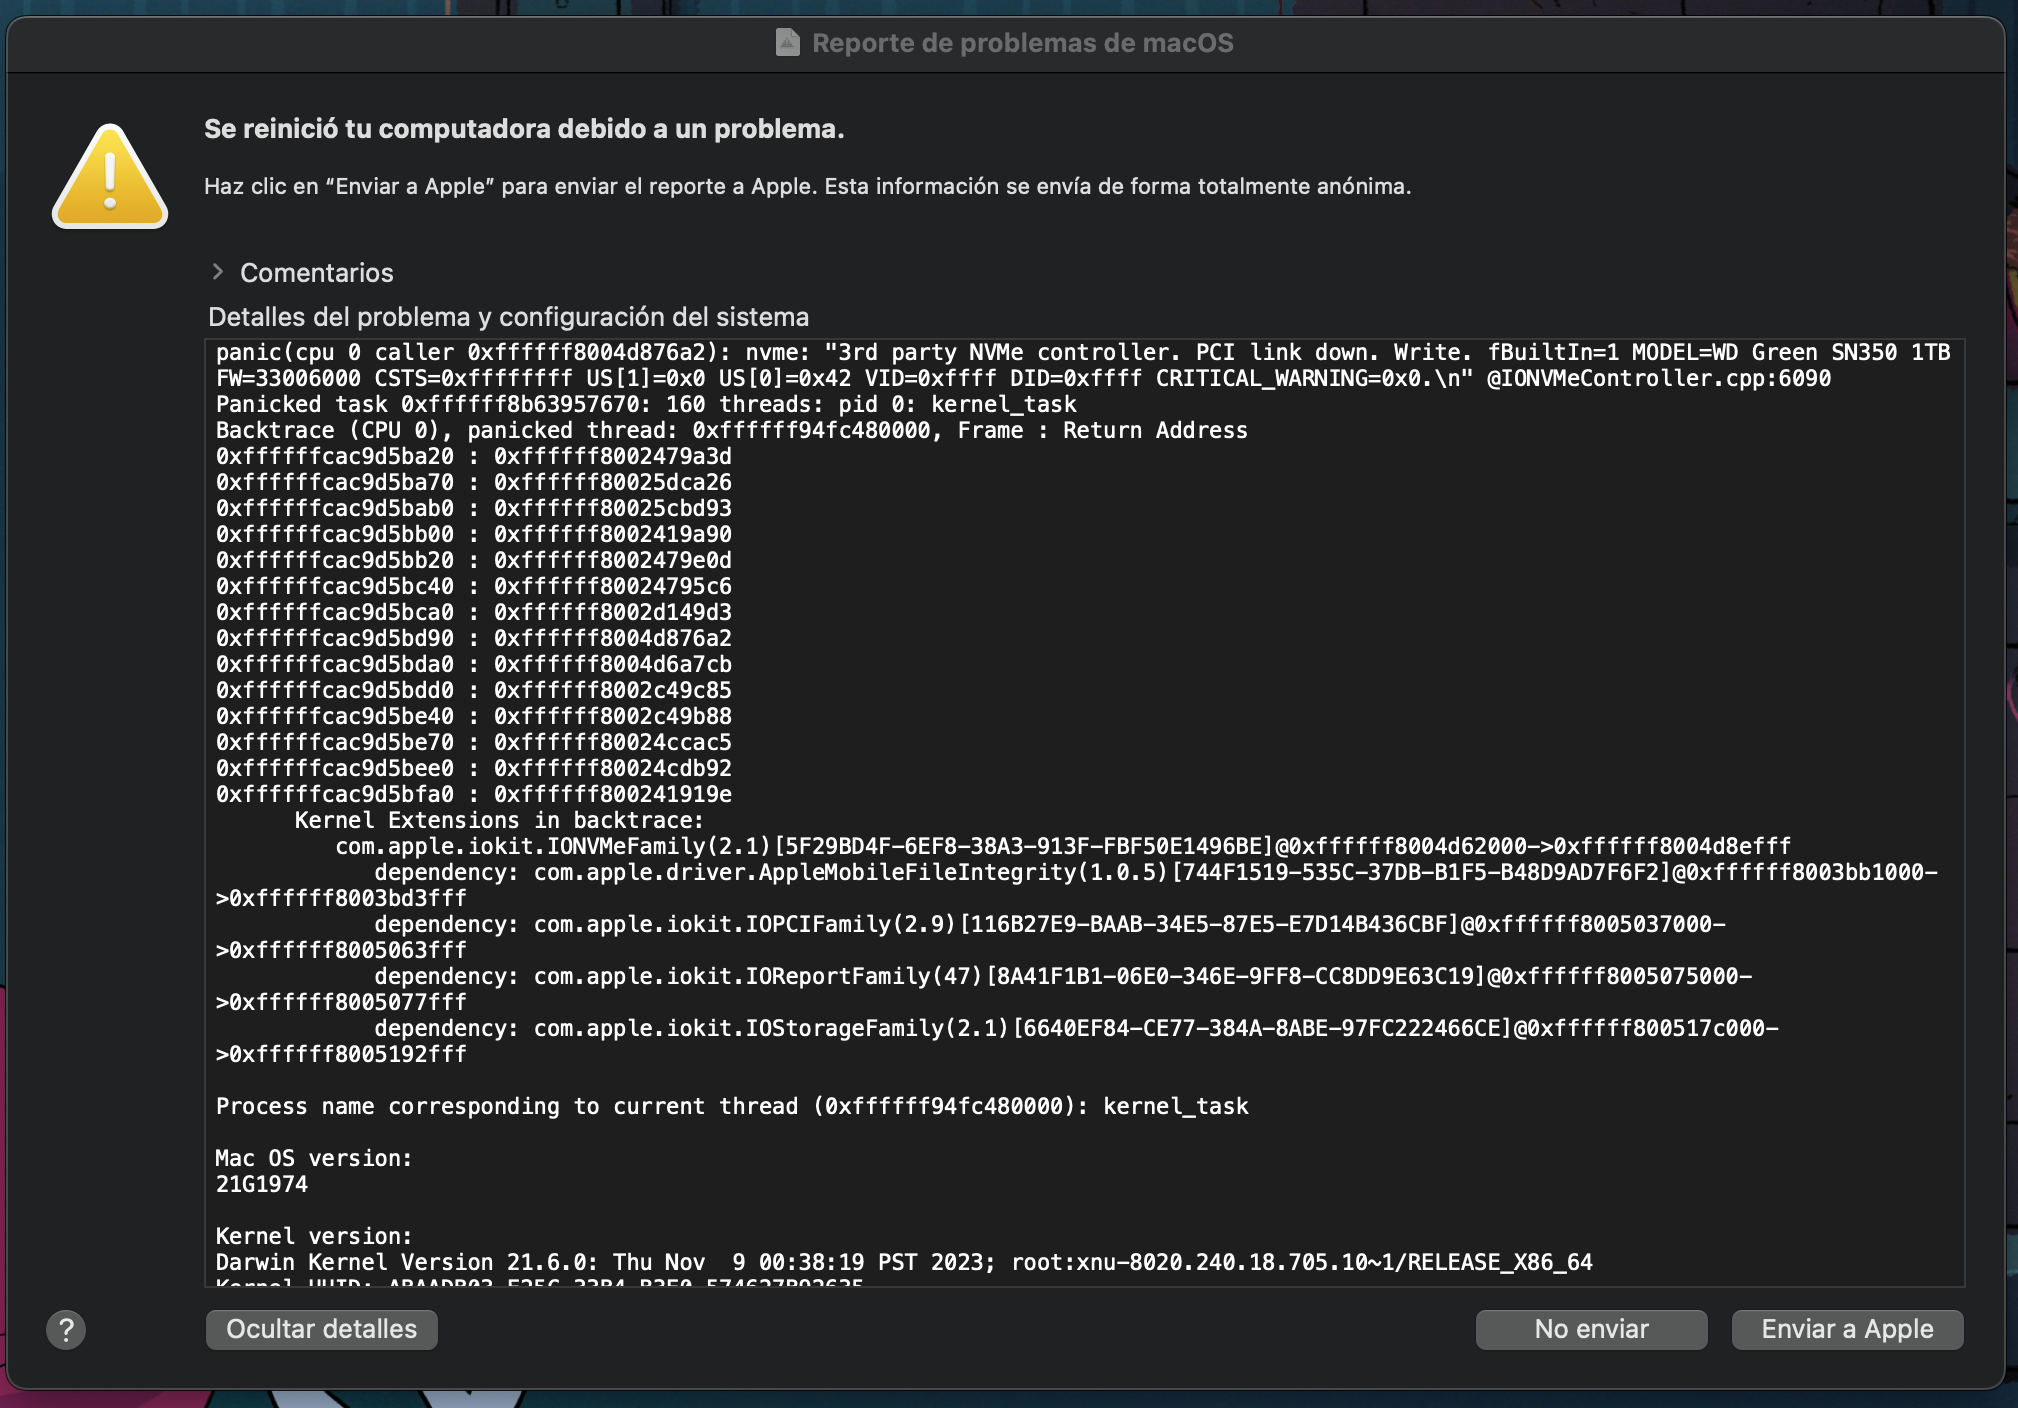2018x1408 pixels.
Task: Click the Detalles del problema section label
Action: coord(508,317)
